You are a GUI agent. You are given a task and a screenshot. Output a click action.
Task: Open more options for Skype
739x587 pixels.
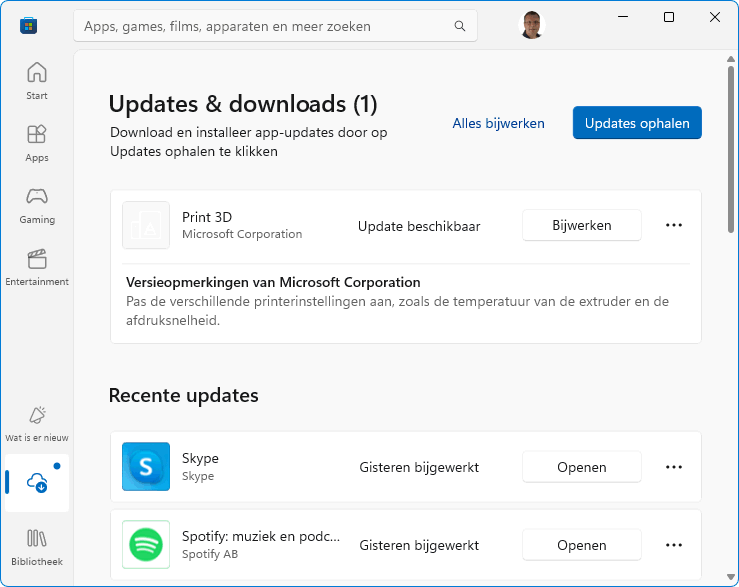click(x=674, y=467)
